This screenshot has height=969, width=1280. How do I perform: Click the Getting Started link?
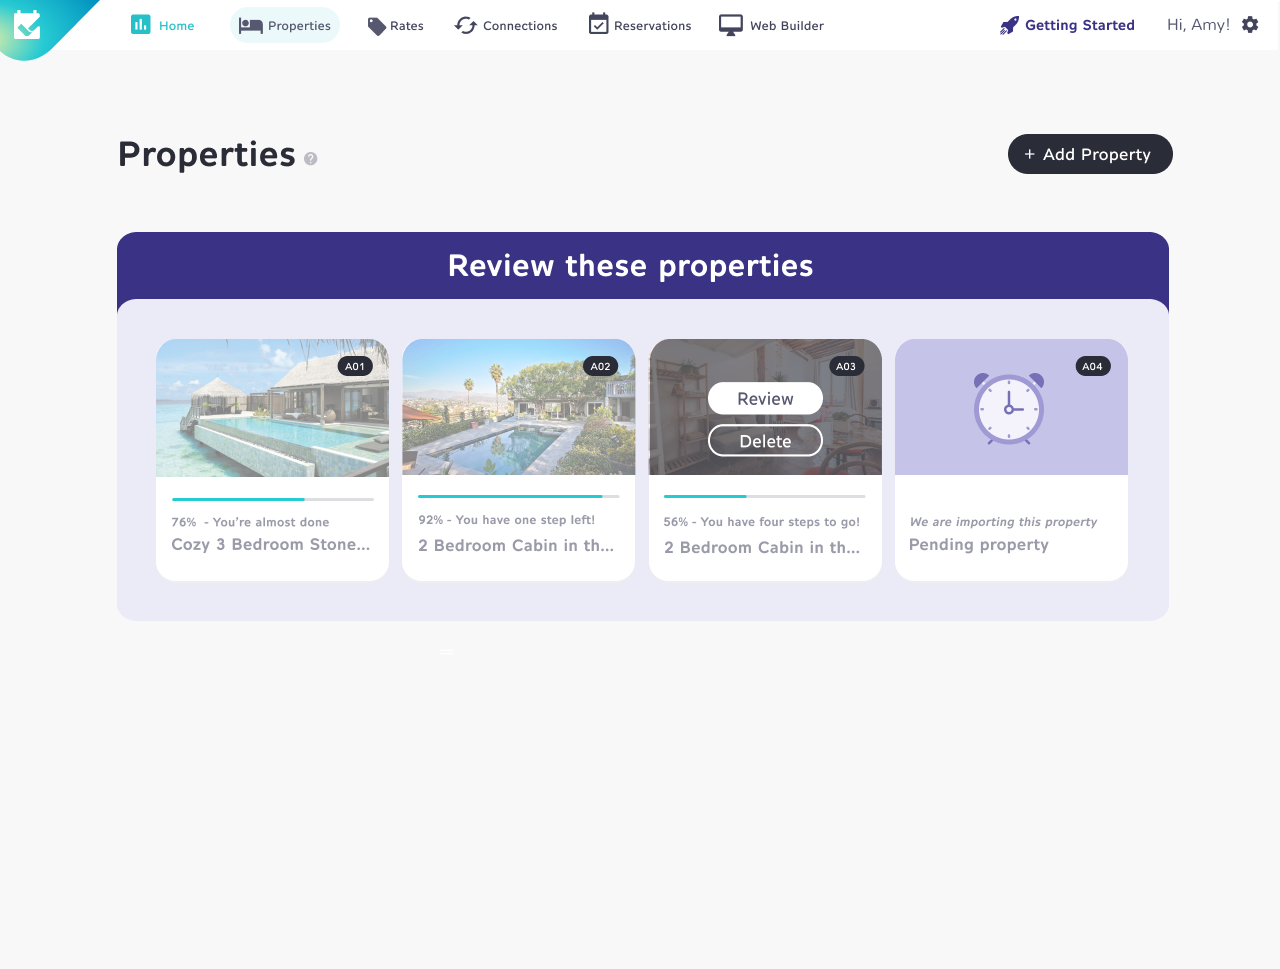pyautogui.click(x=1067, y=25)
